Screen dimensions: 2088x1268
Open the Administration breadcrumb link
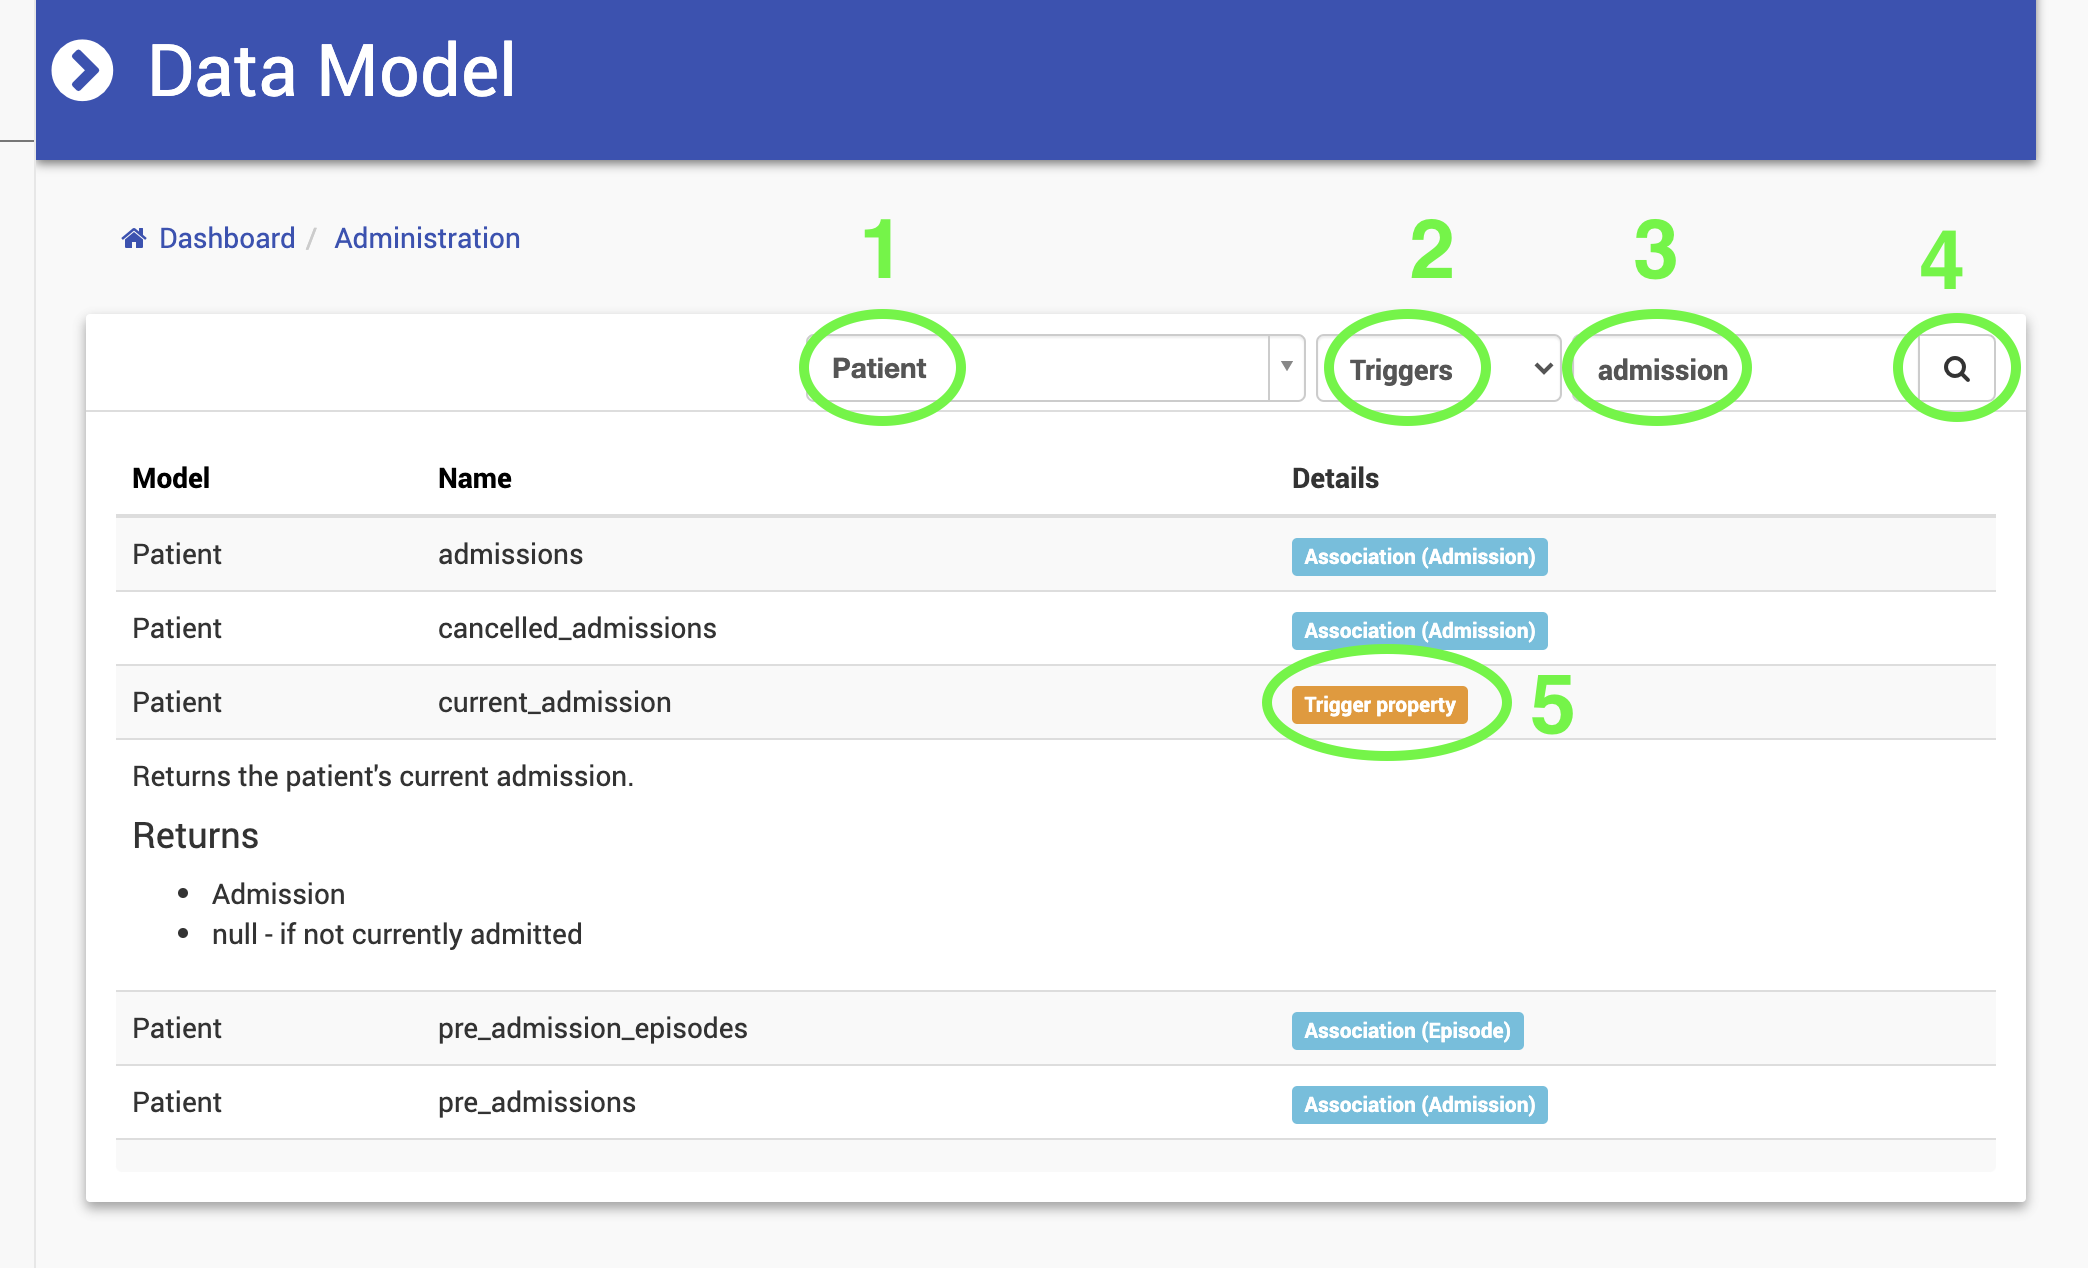427,238
